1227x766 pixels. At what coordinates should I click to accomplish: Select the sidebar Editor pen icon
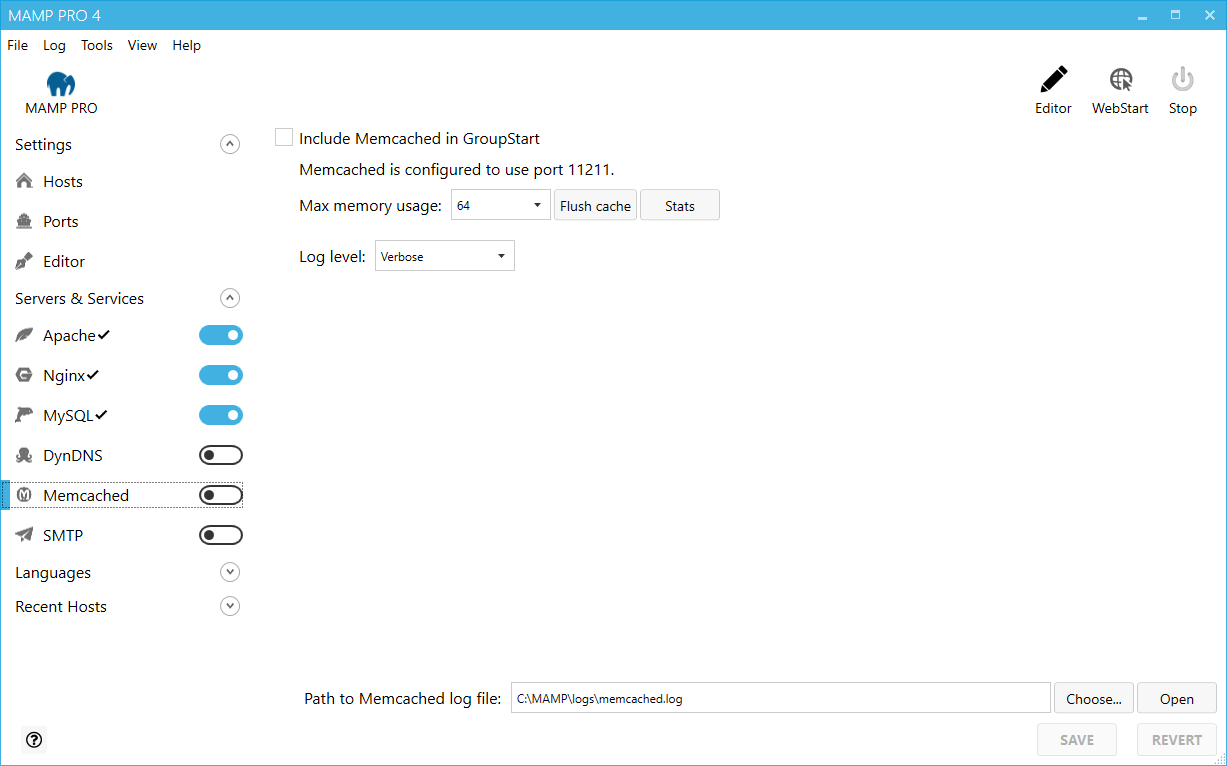click(x=25, y=261)
